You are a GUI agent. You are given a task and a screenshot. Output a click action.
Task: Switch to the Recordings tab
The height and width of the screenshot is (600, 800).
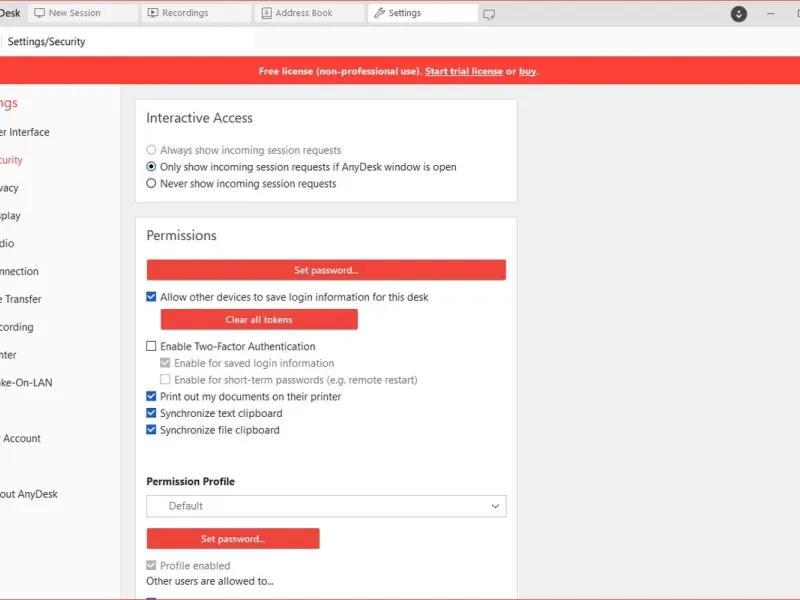click(196, 13)
